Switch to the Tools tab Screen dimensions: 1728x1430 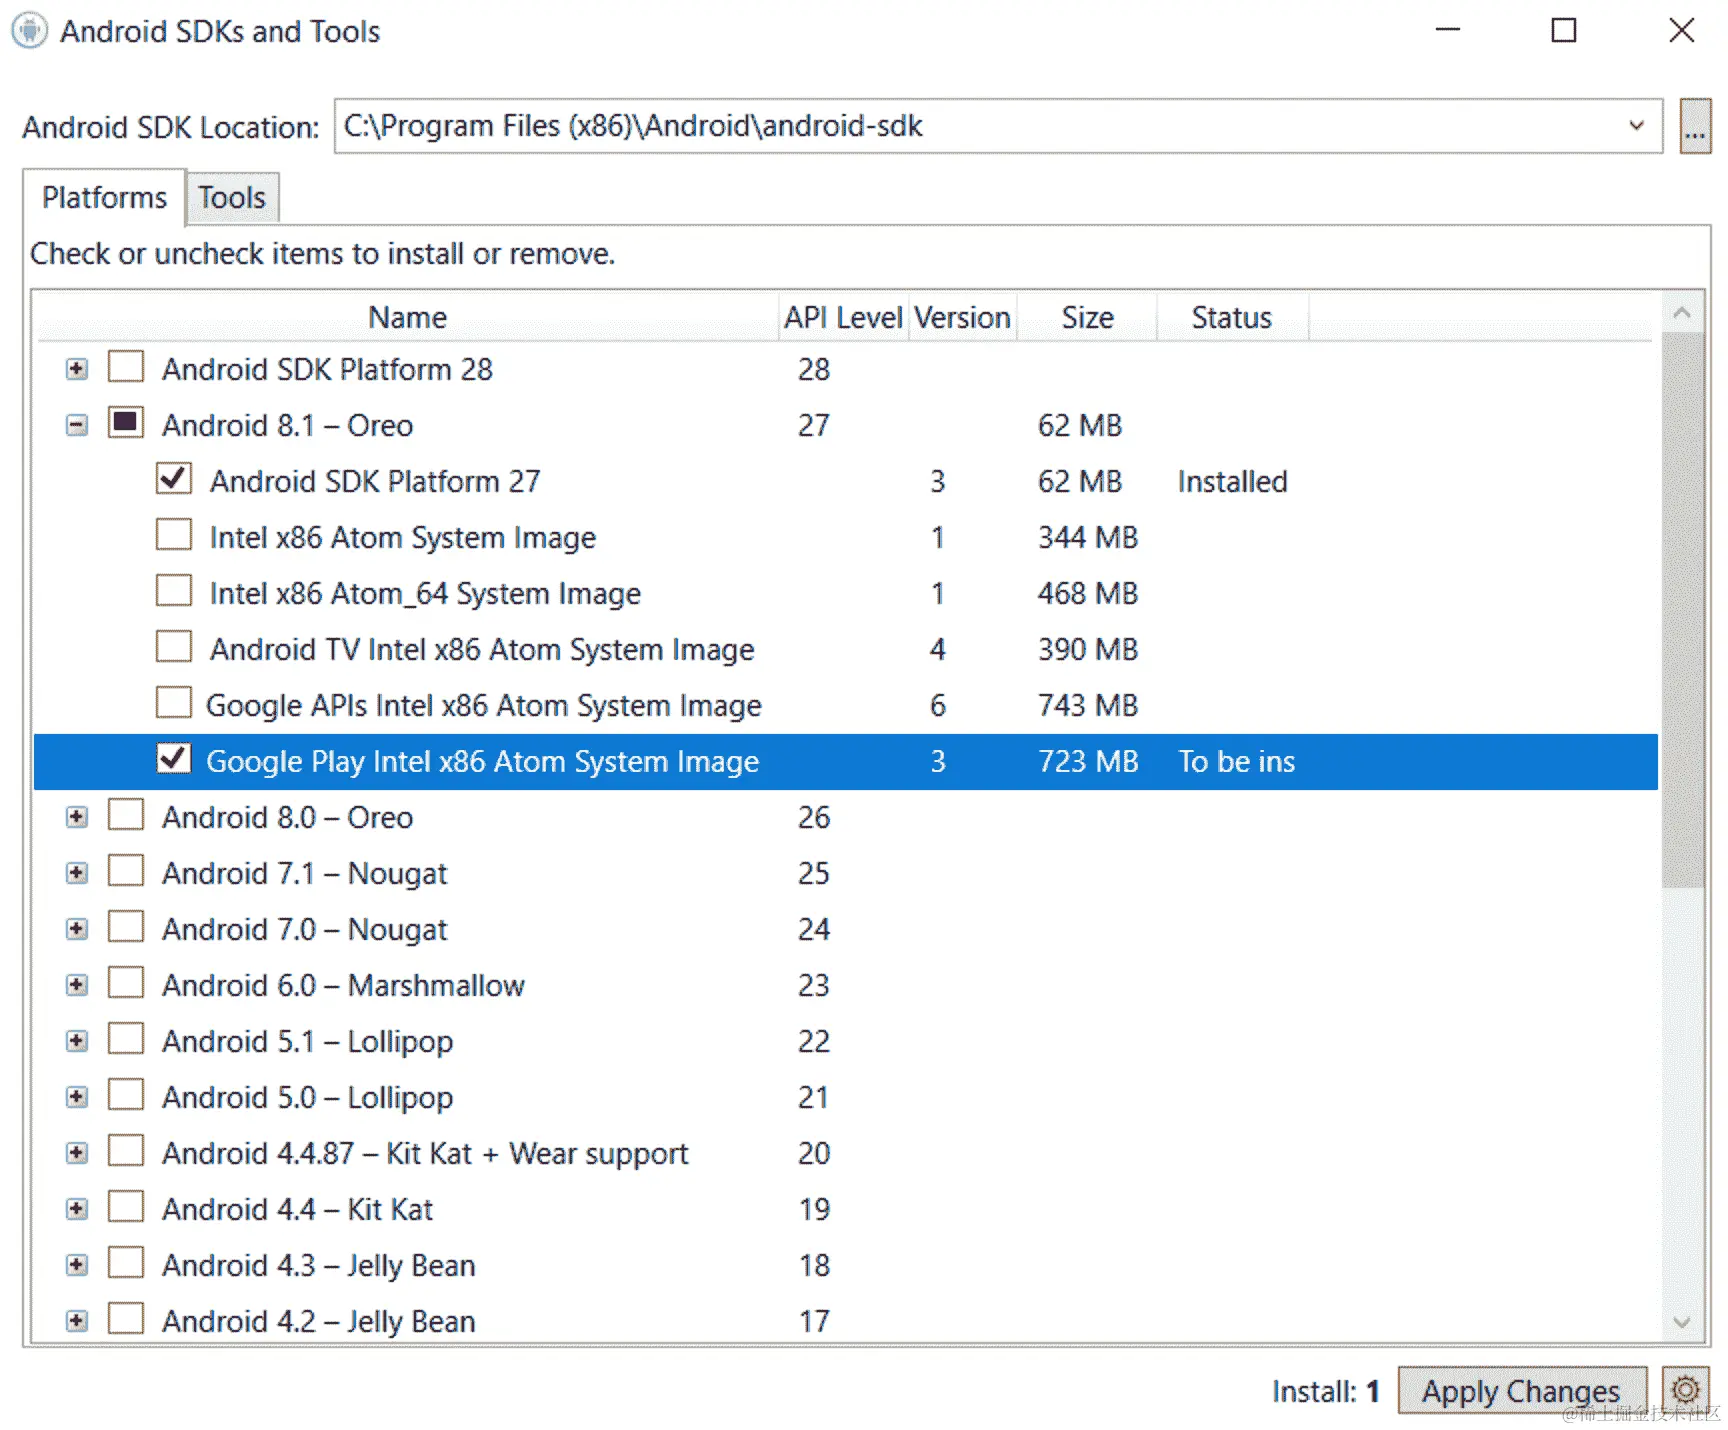coord(232,198)
